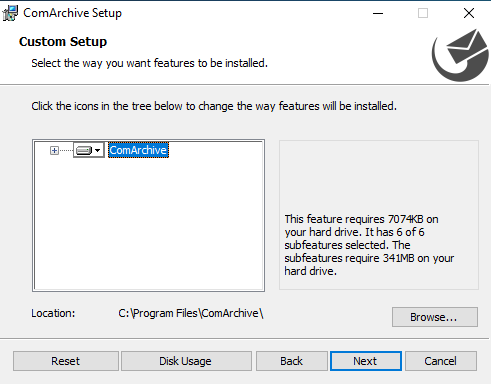Cancel the ComArchive setup

point(441,361)
